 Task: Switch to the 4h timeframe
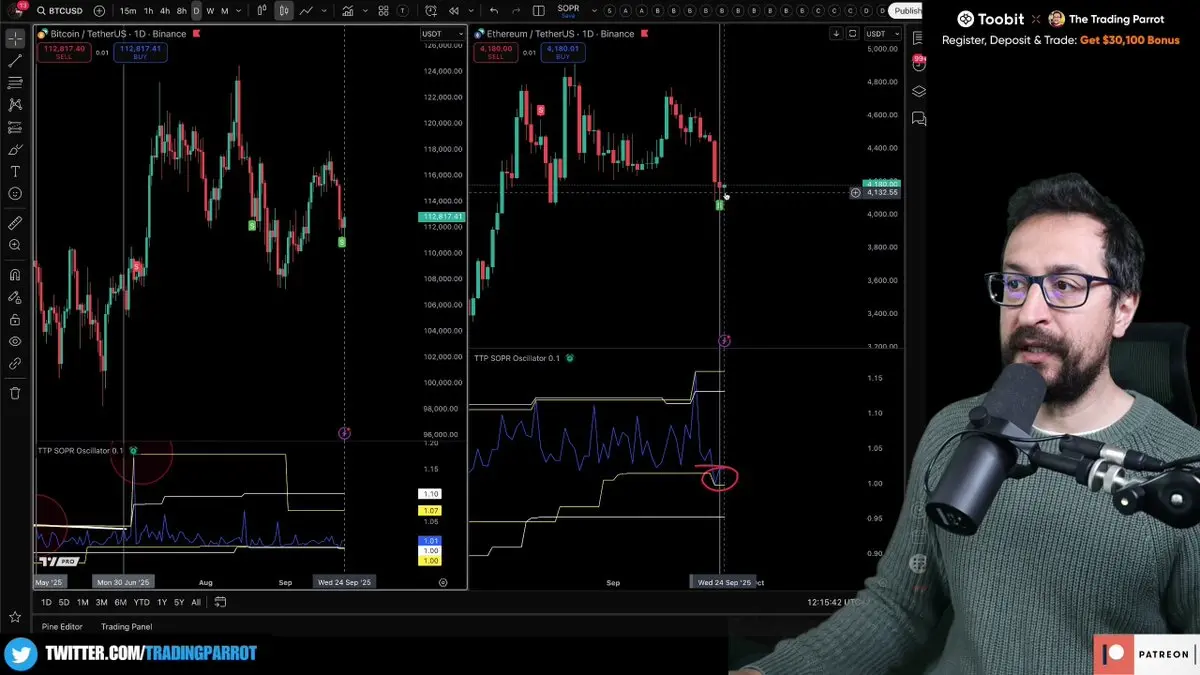(165, 11)
